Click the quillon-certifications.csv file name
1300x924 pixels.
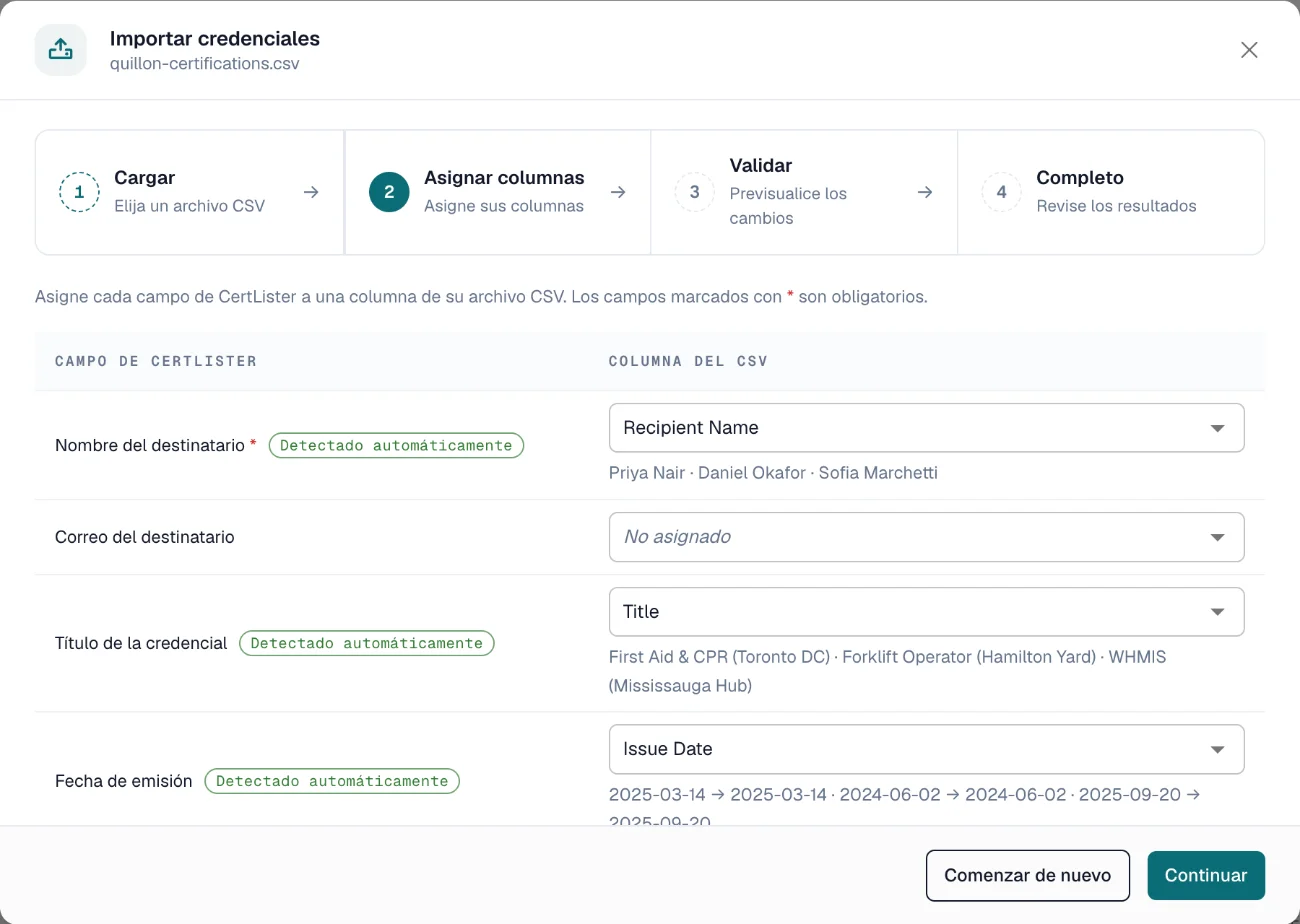(x=205, y=63)
